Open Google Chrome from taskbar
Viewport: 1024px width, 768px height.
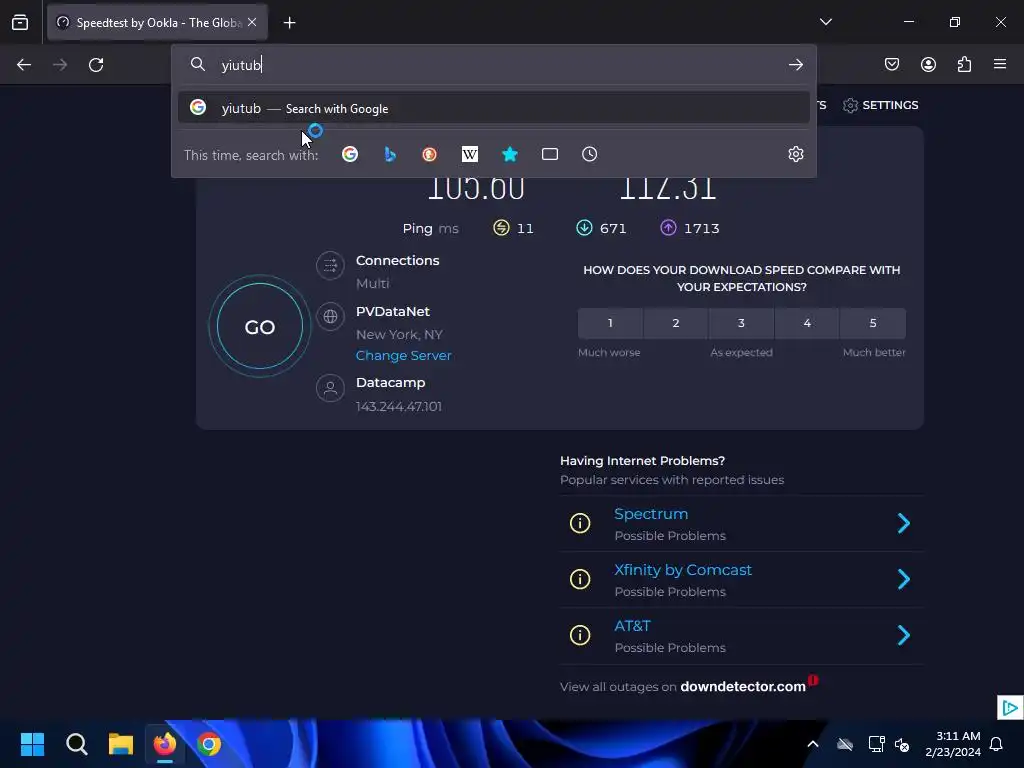(x=209, y=744)
